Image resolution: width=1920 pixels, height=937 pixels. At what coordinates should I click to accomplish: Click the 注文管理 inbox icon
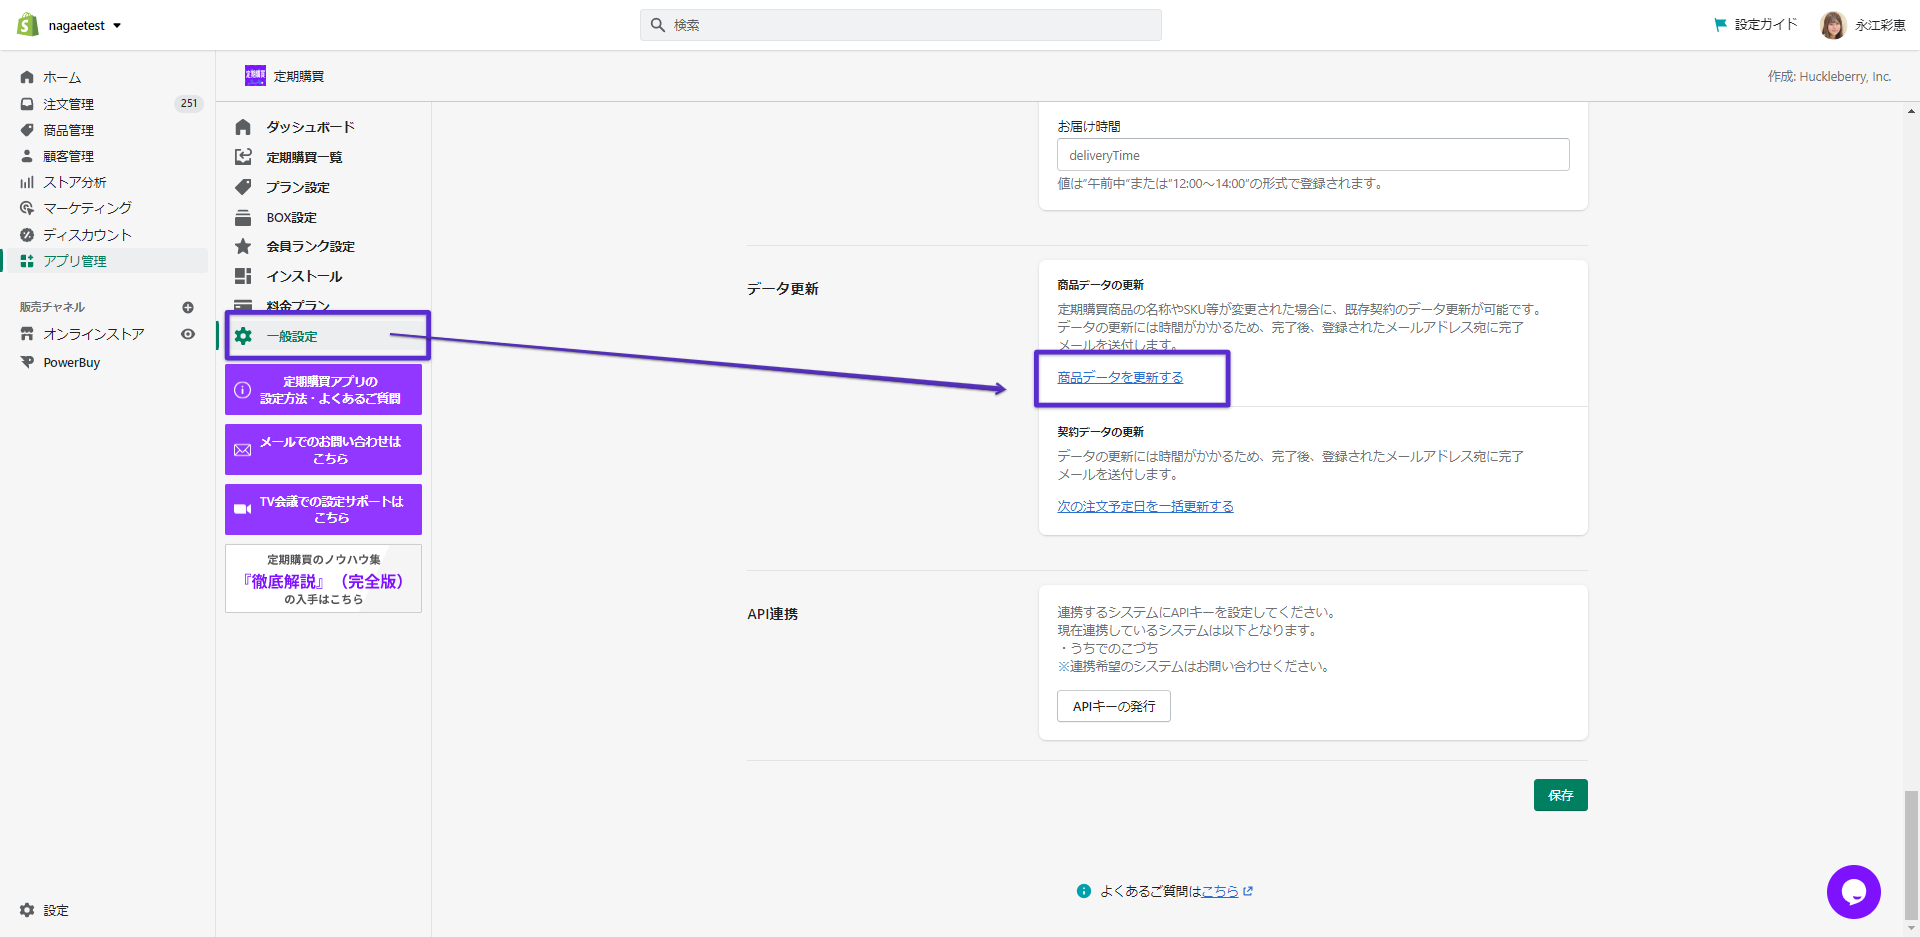coord(27,104)
